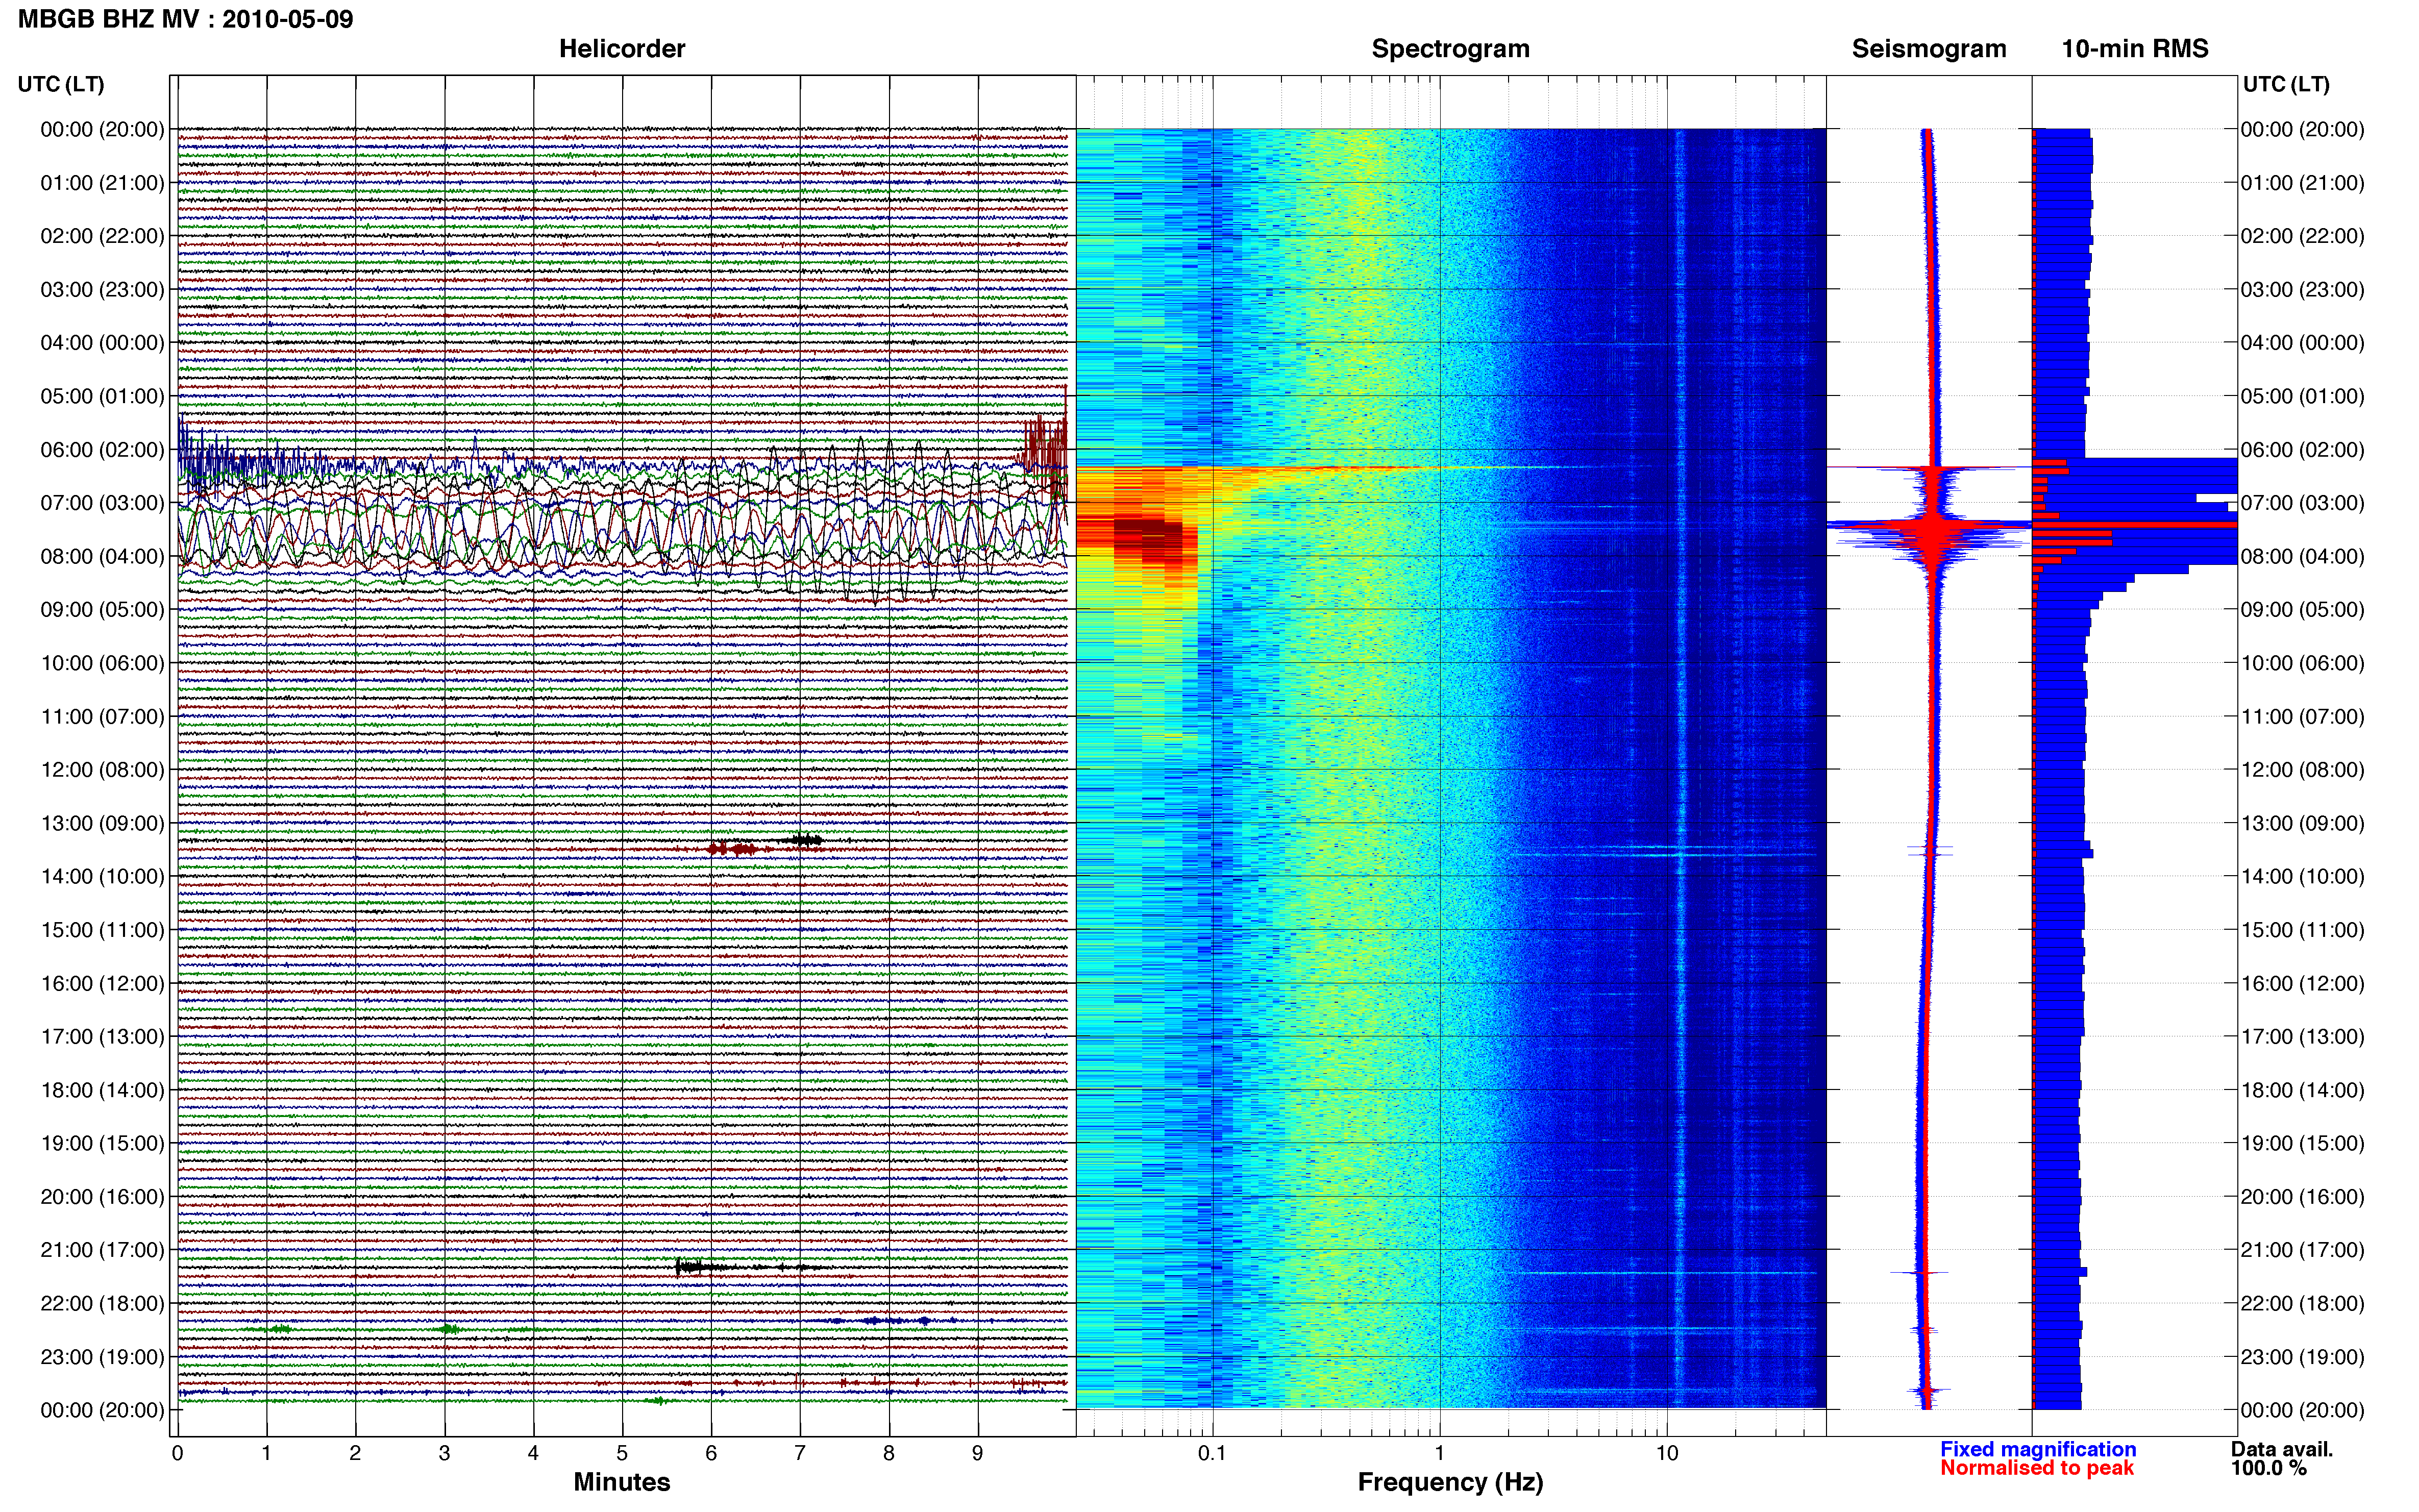Click the 'Data avail. 100.0 %' text
2419x1512 pixels.
tap(2282, 1458)
